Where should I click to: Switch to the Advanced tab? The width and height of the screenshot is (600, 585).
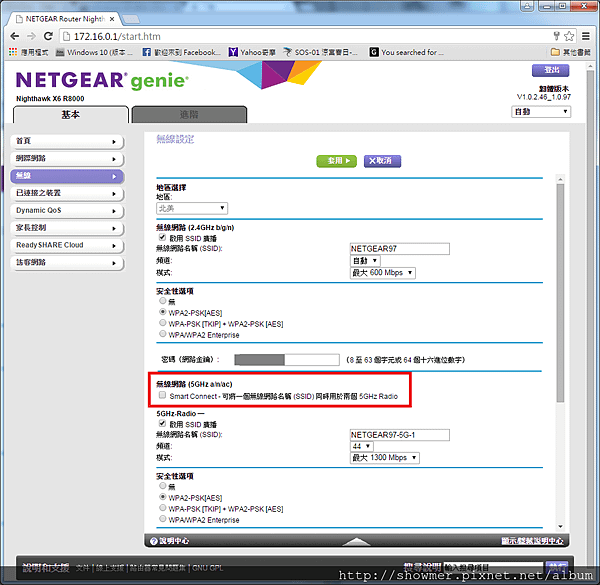(x=189, y=115)
